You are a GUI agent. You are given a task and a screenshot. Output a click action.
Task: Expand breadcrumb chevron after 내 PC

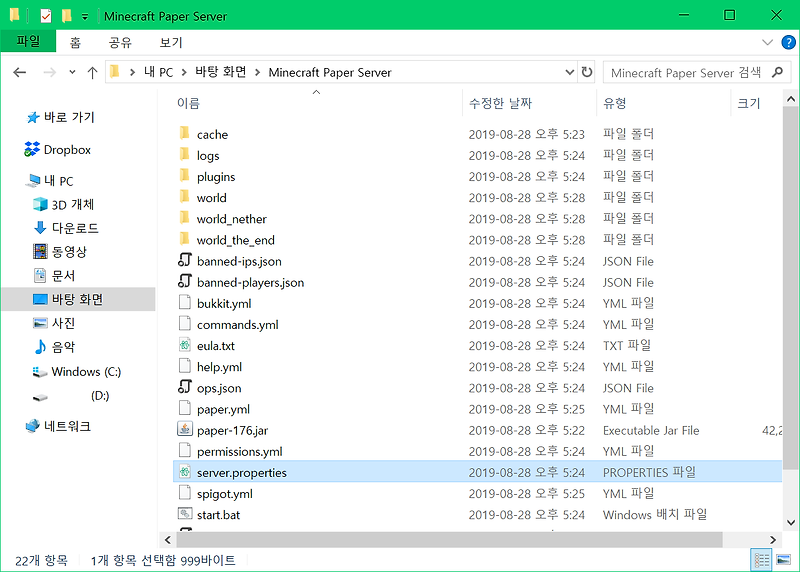tap(184, 72)
